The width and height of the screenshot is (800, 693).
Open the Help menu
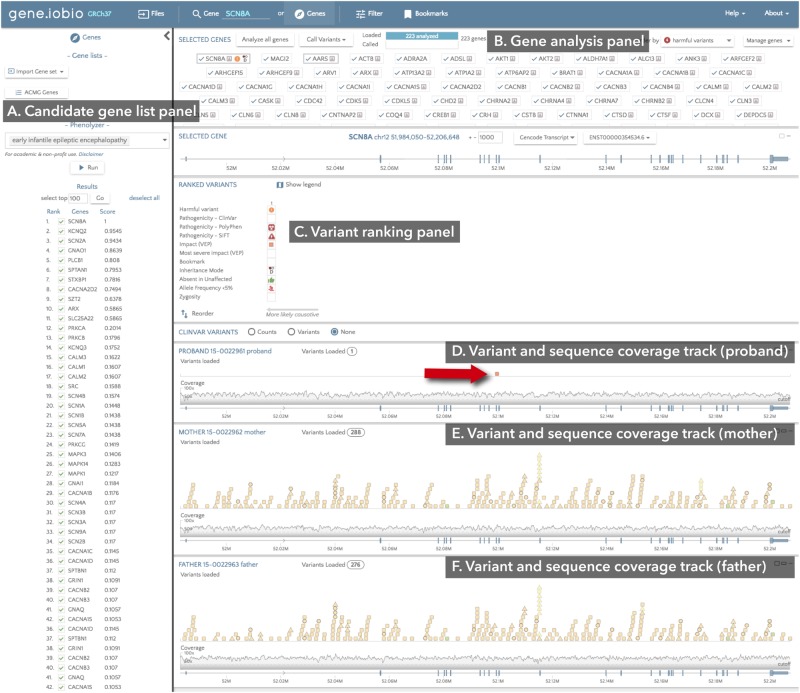(736, 14)
